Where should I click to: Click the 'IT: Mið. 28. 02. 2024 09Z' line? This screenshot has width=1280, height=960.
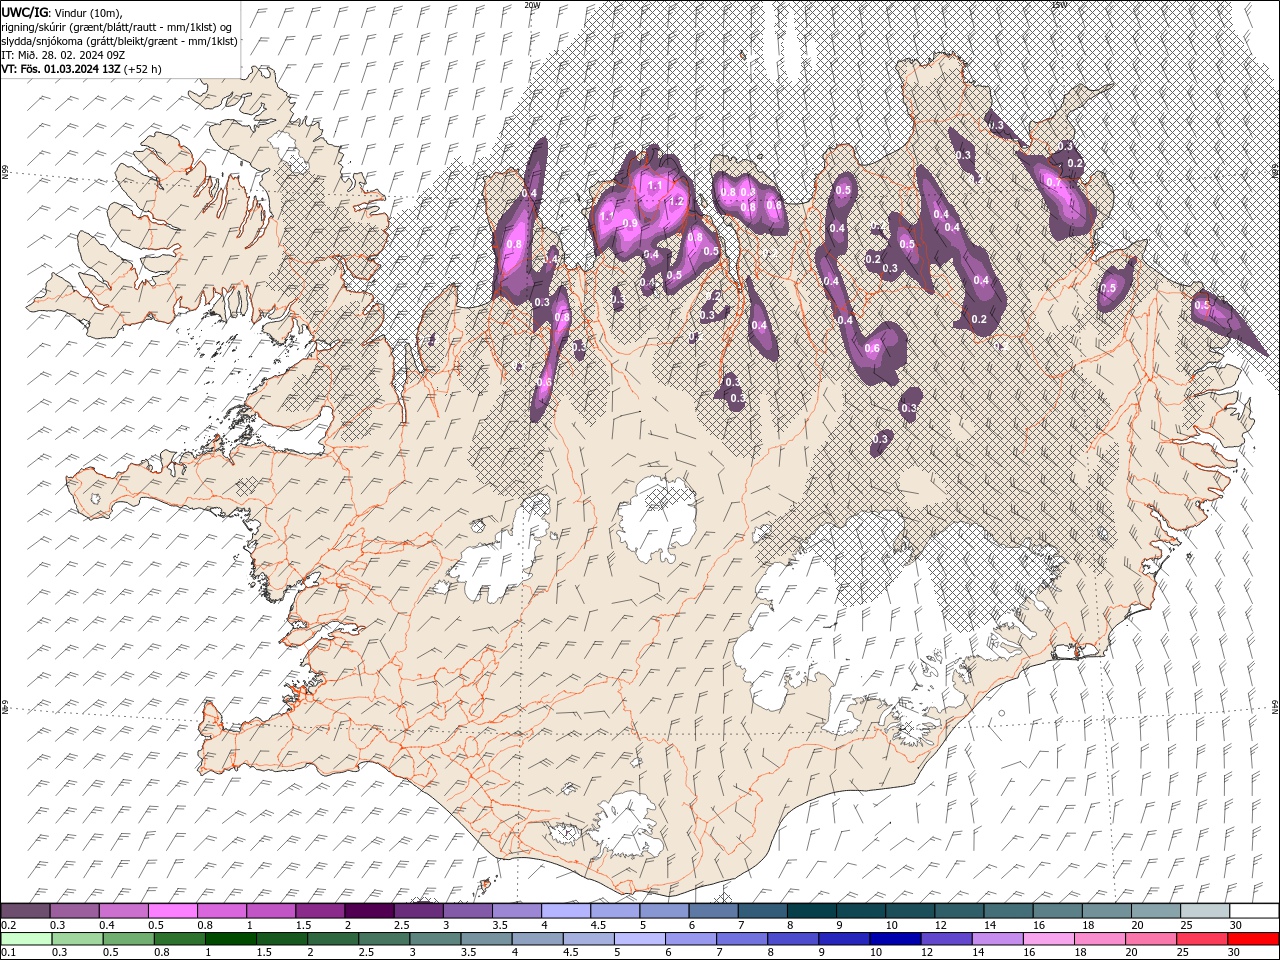[x=62, y=55]
